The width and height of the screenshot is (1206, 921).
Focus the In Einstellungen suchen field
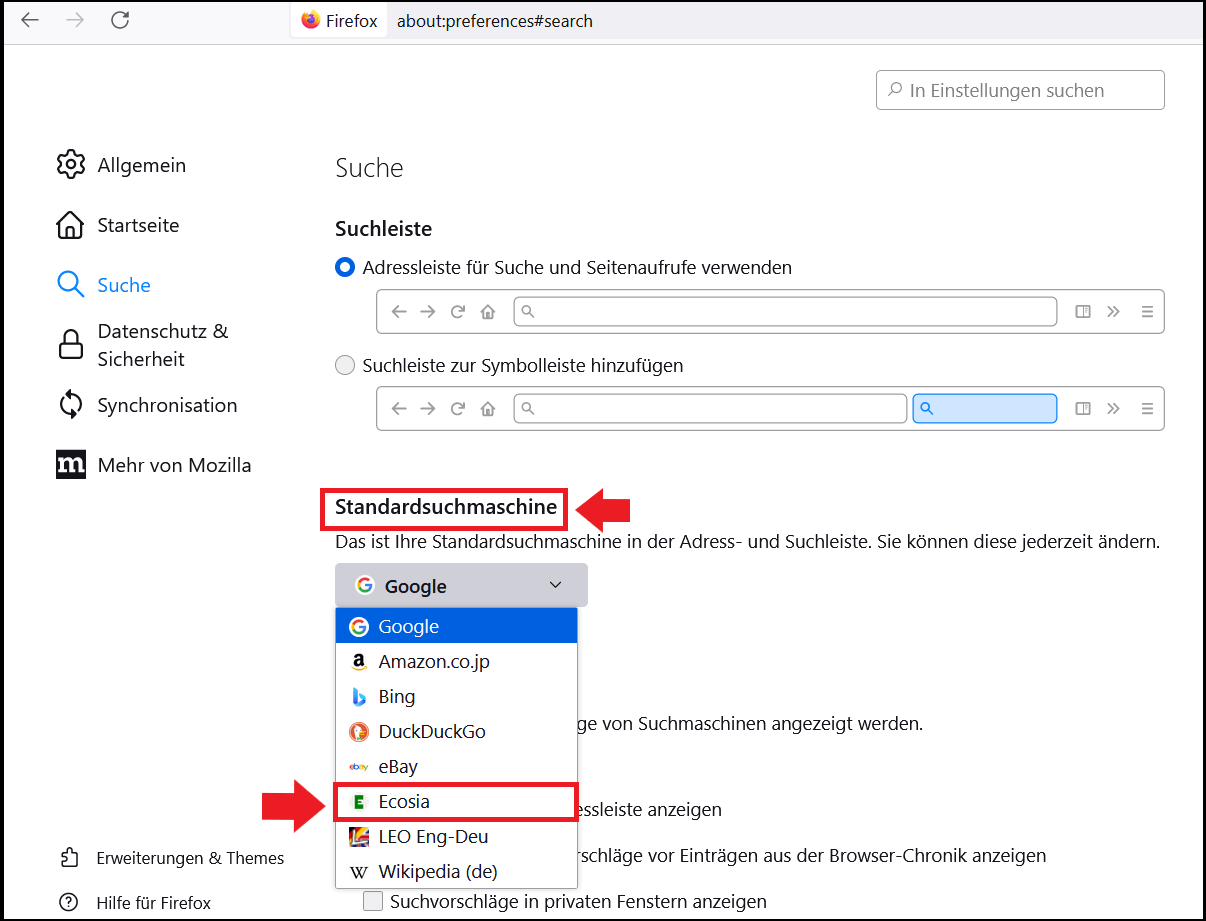(1020, 90)
